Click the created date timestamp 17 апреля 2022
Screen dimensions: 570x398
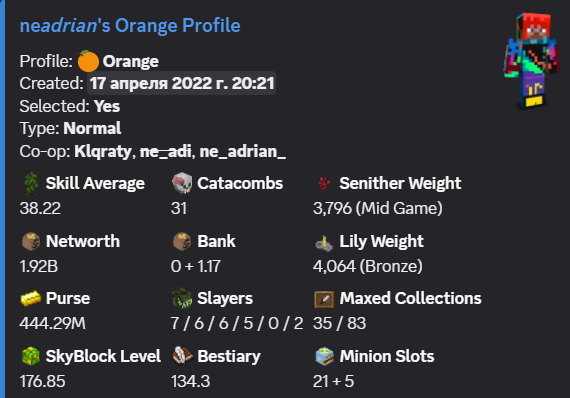click(x=181, y=83)
